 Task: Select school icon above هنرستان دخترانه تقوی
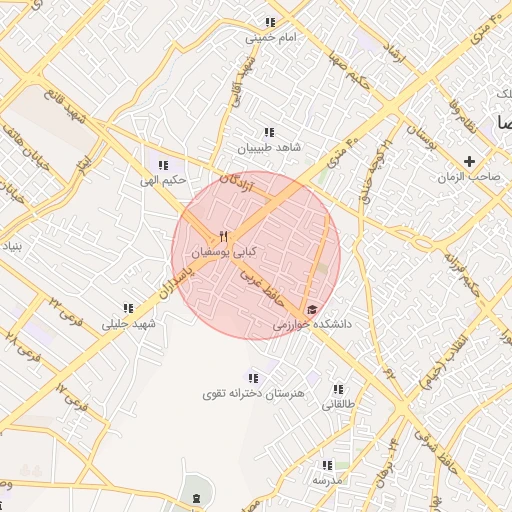(x=253, y=378)
